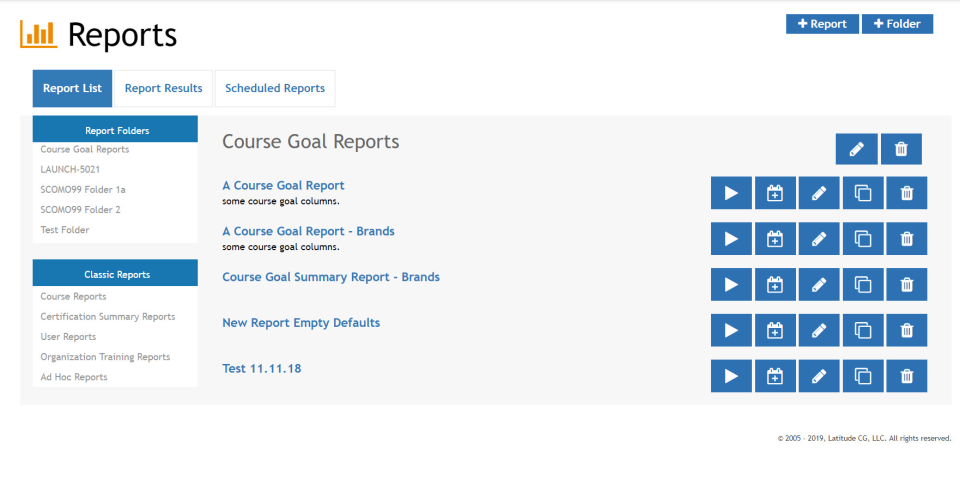Open Organization Training Reports

pos(105,357)
